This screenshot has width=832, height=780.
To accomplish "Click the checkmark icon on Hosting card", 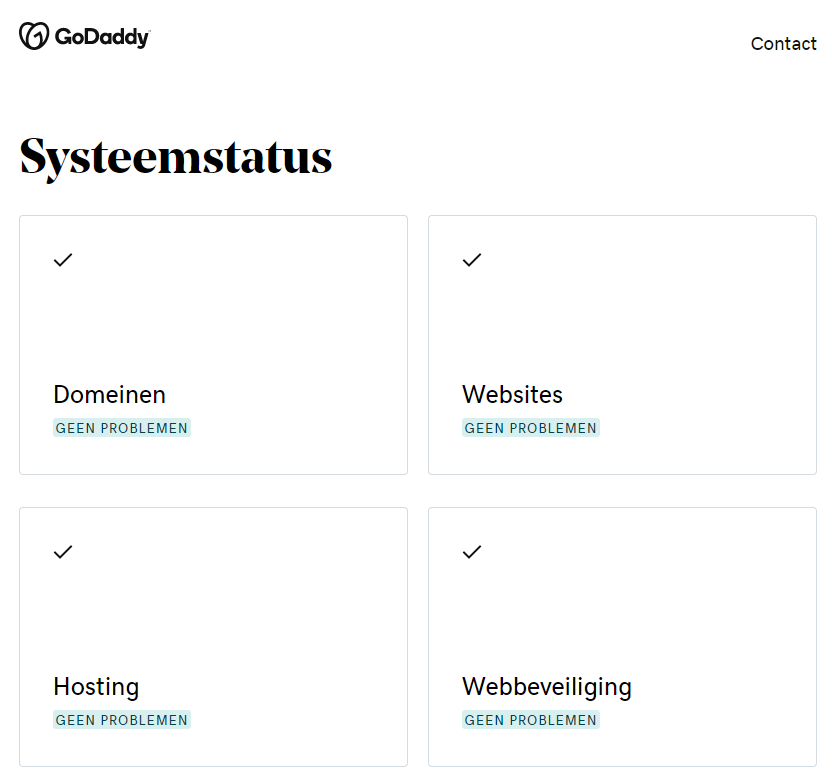I will 62,552.
